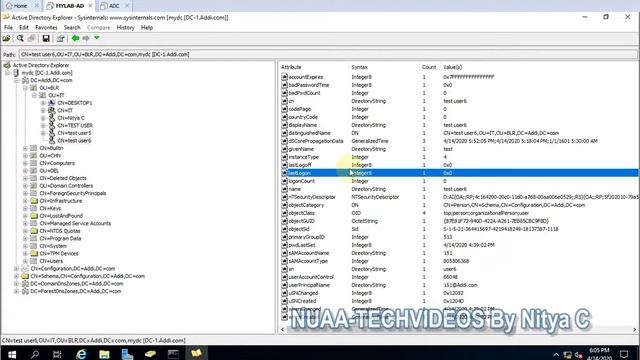Viewport: 640px width, 360px height.
Task: Open the Favorites menu
Action: click(x=46, y=27)
